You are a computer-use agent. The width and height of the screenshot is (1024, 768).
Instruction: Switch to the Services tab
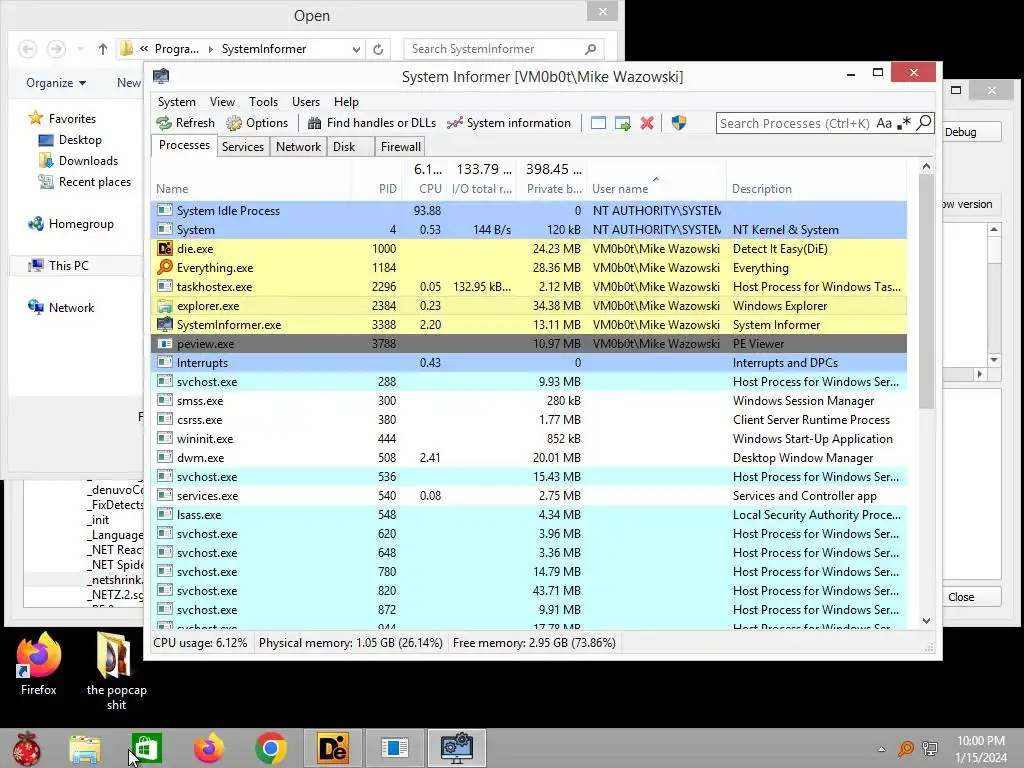pos(242,147)
